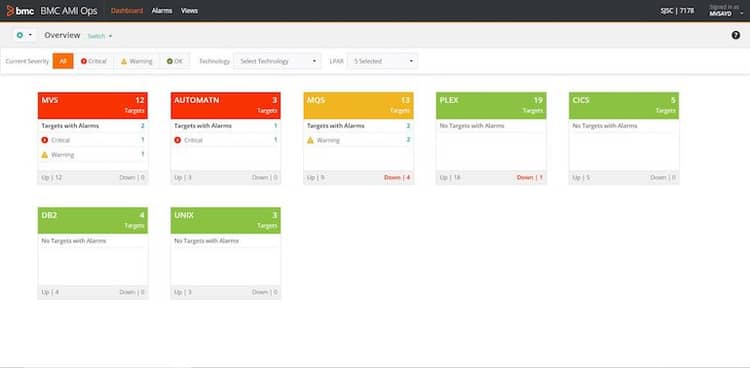Go to the Dashboard tab
The height and width of the screenshot is (368, 750).
[127, 11]
